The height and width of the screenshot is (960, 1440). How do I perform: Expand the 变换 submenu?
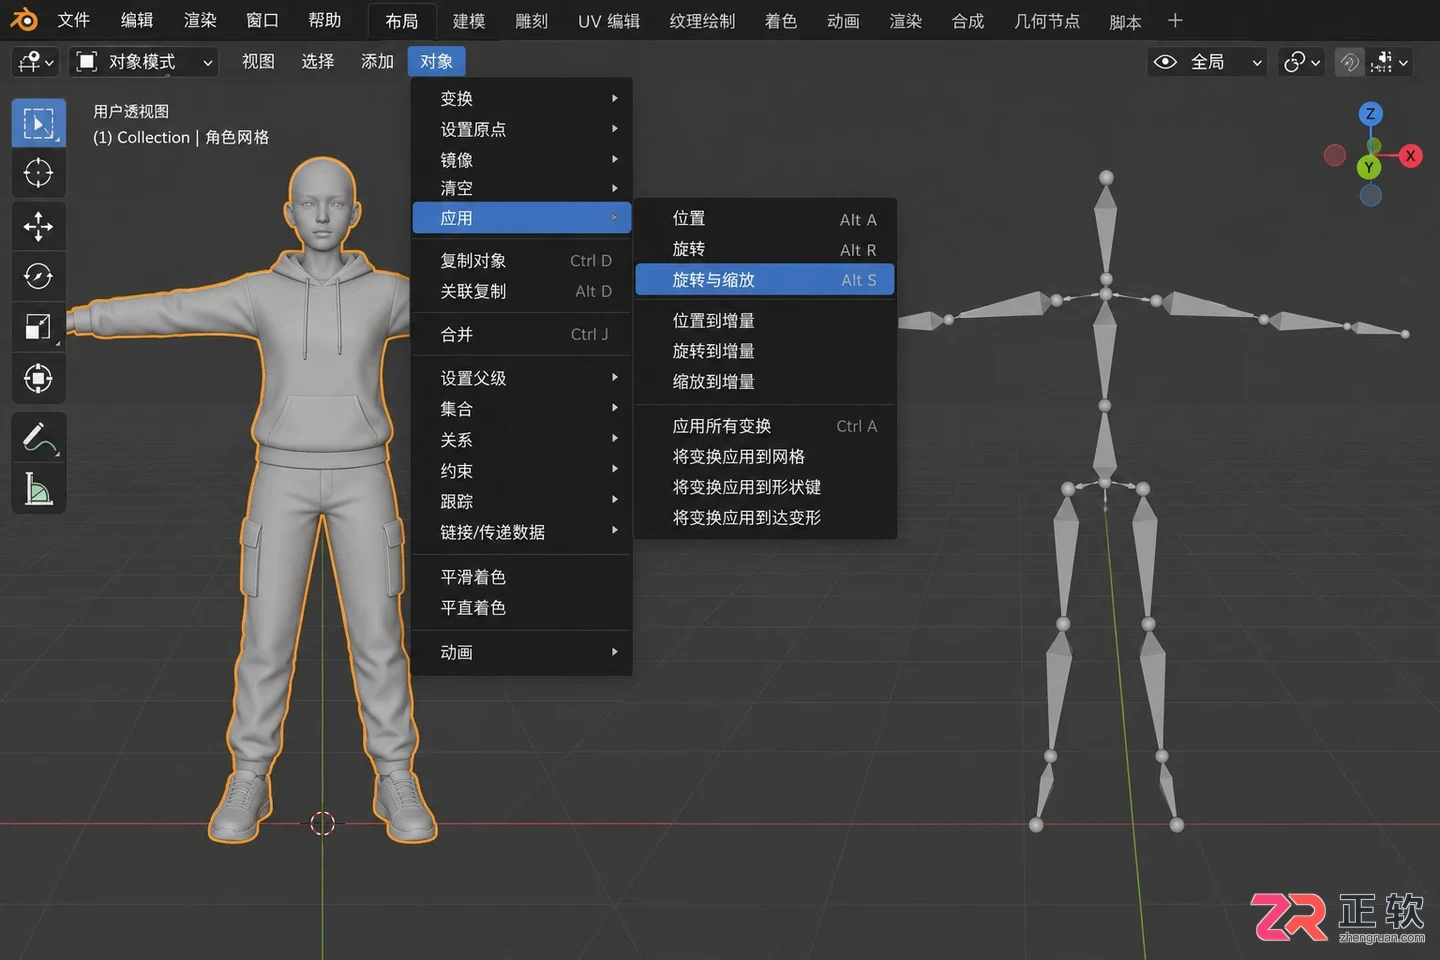tap(522, 99)
